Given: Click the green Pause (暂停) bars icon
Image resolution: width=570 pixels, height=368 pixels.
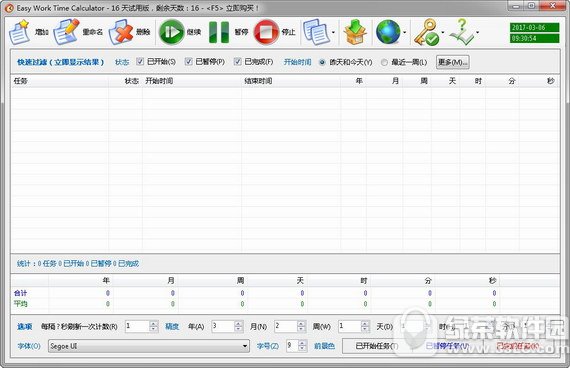Looking at the screenshot, I should pos(219,32).
